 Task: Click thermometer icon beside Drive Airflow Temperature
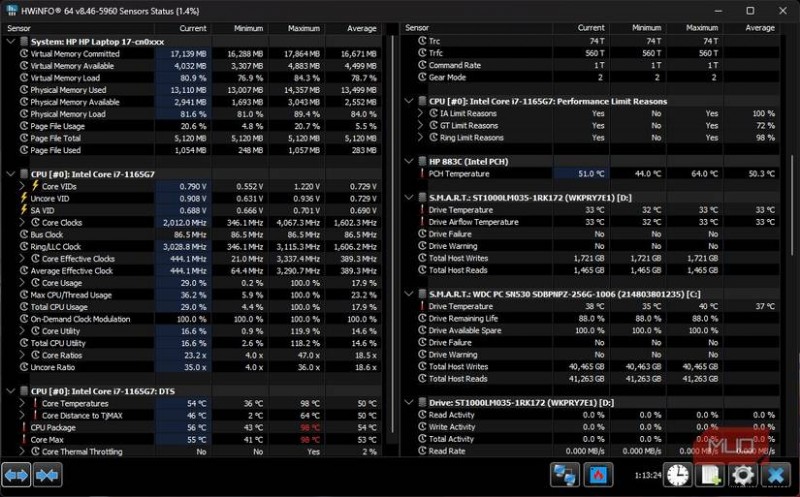tap(422, 222)
